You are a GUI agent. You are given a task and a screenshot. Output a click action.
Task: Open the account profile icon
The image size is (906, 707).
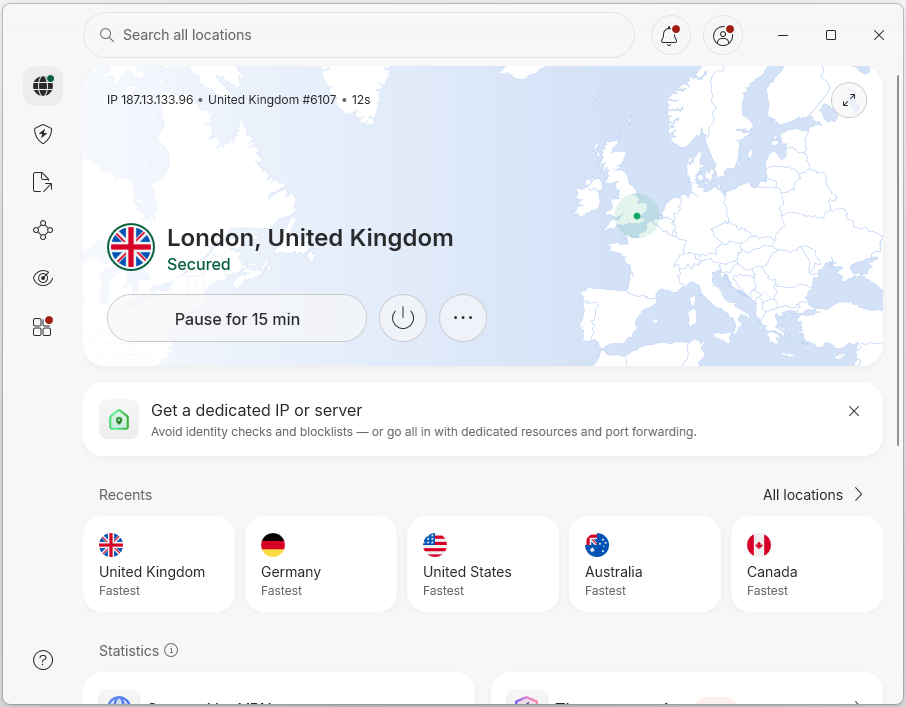(723, 35)
